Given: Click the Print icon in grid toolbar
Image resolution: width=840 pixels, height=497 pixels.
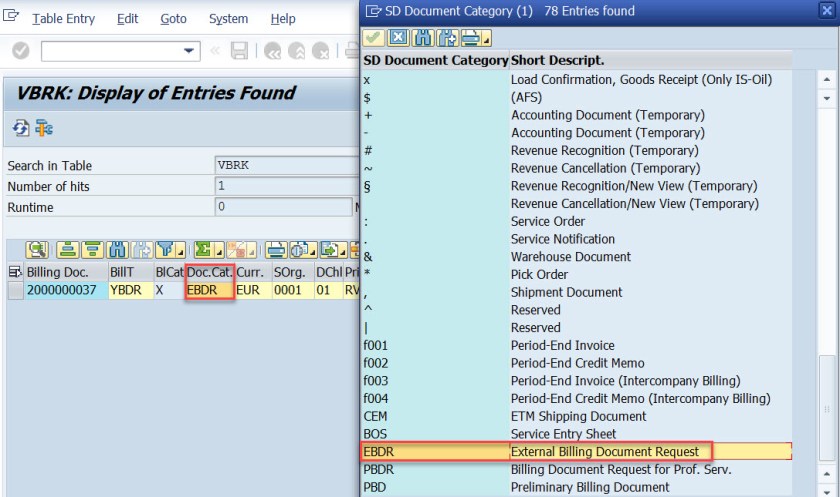Looking at the screenshot, I should (x=276, y=250).
